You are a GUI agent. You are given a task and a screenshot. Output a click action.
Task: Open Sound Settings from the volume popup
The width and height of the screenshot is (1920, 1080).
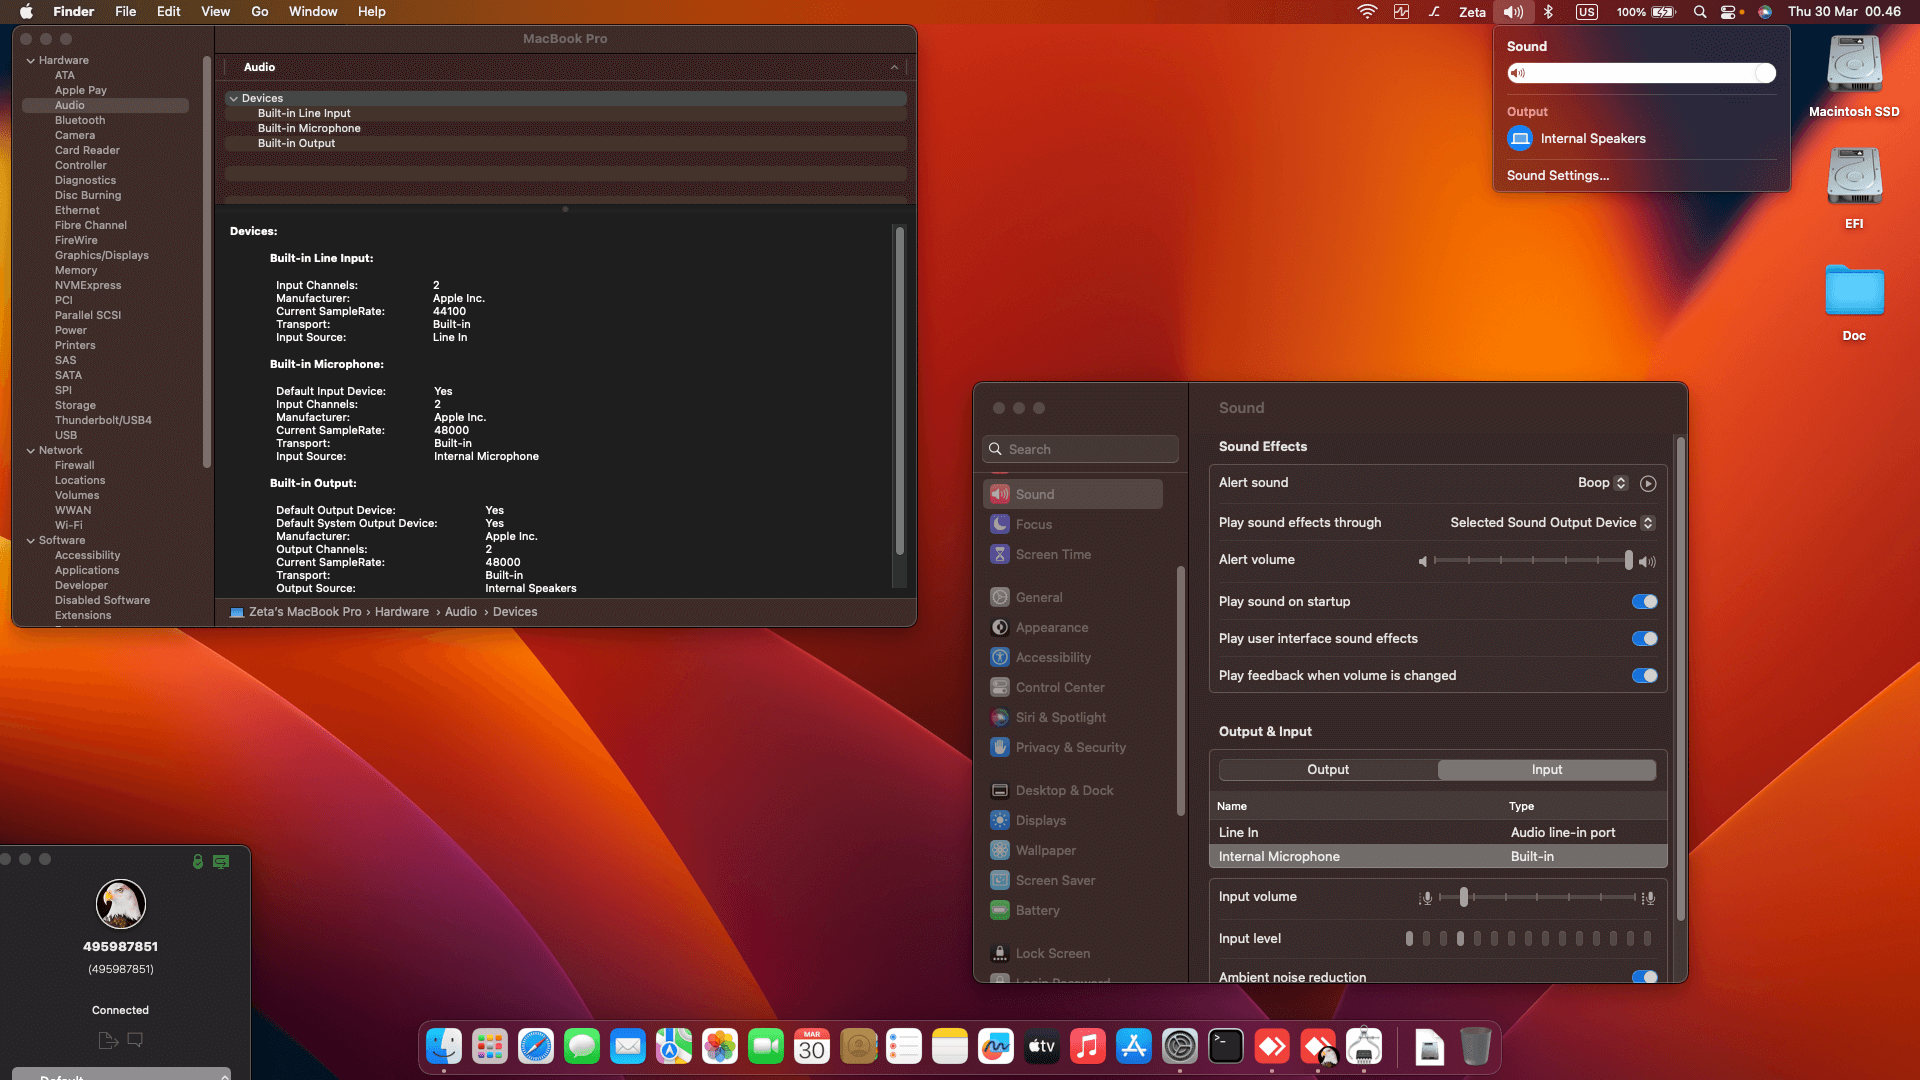(x=1557, y=175)
